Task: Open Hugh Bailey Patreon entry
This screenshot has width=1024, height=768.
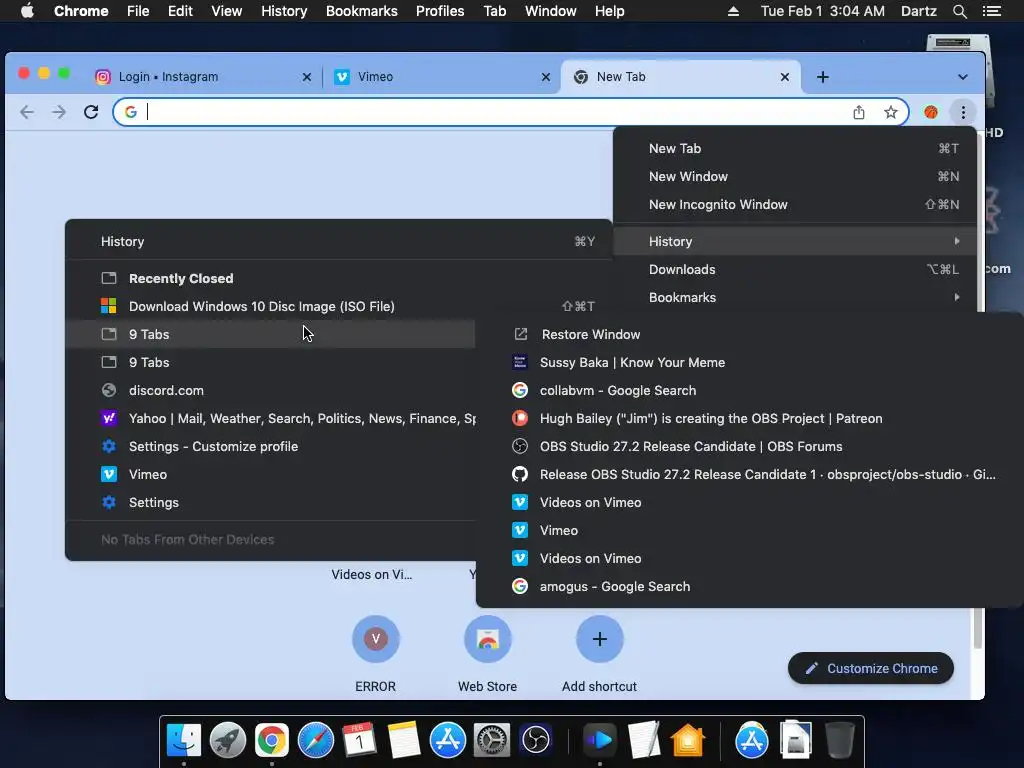Action: 750,419
